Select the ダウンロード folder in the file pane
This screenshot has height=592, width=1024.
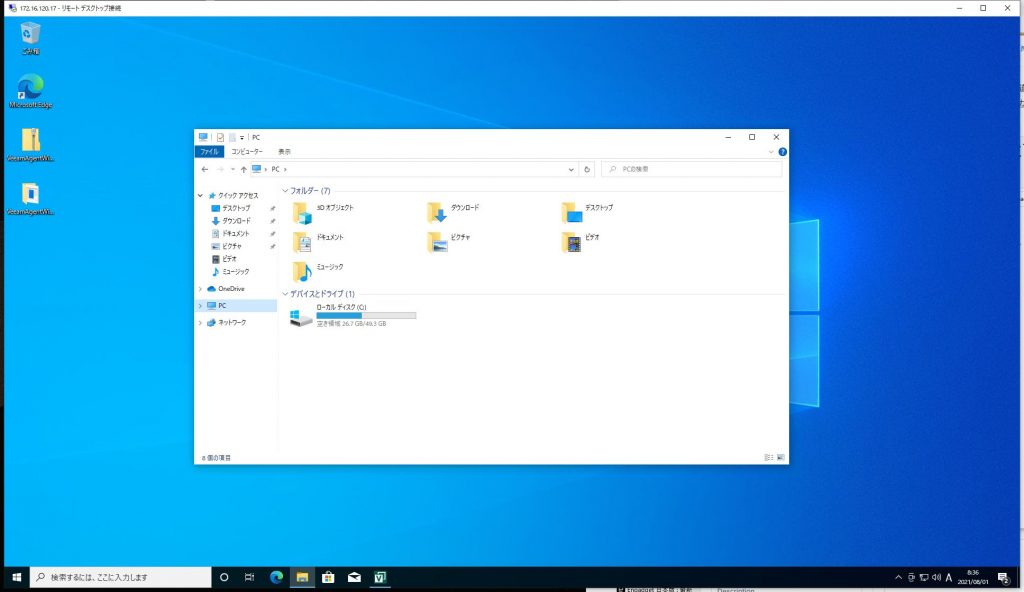[x=453, y=213]
